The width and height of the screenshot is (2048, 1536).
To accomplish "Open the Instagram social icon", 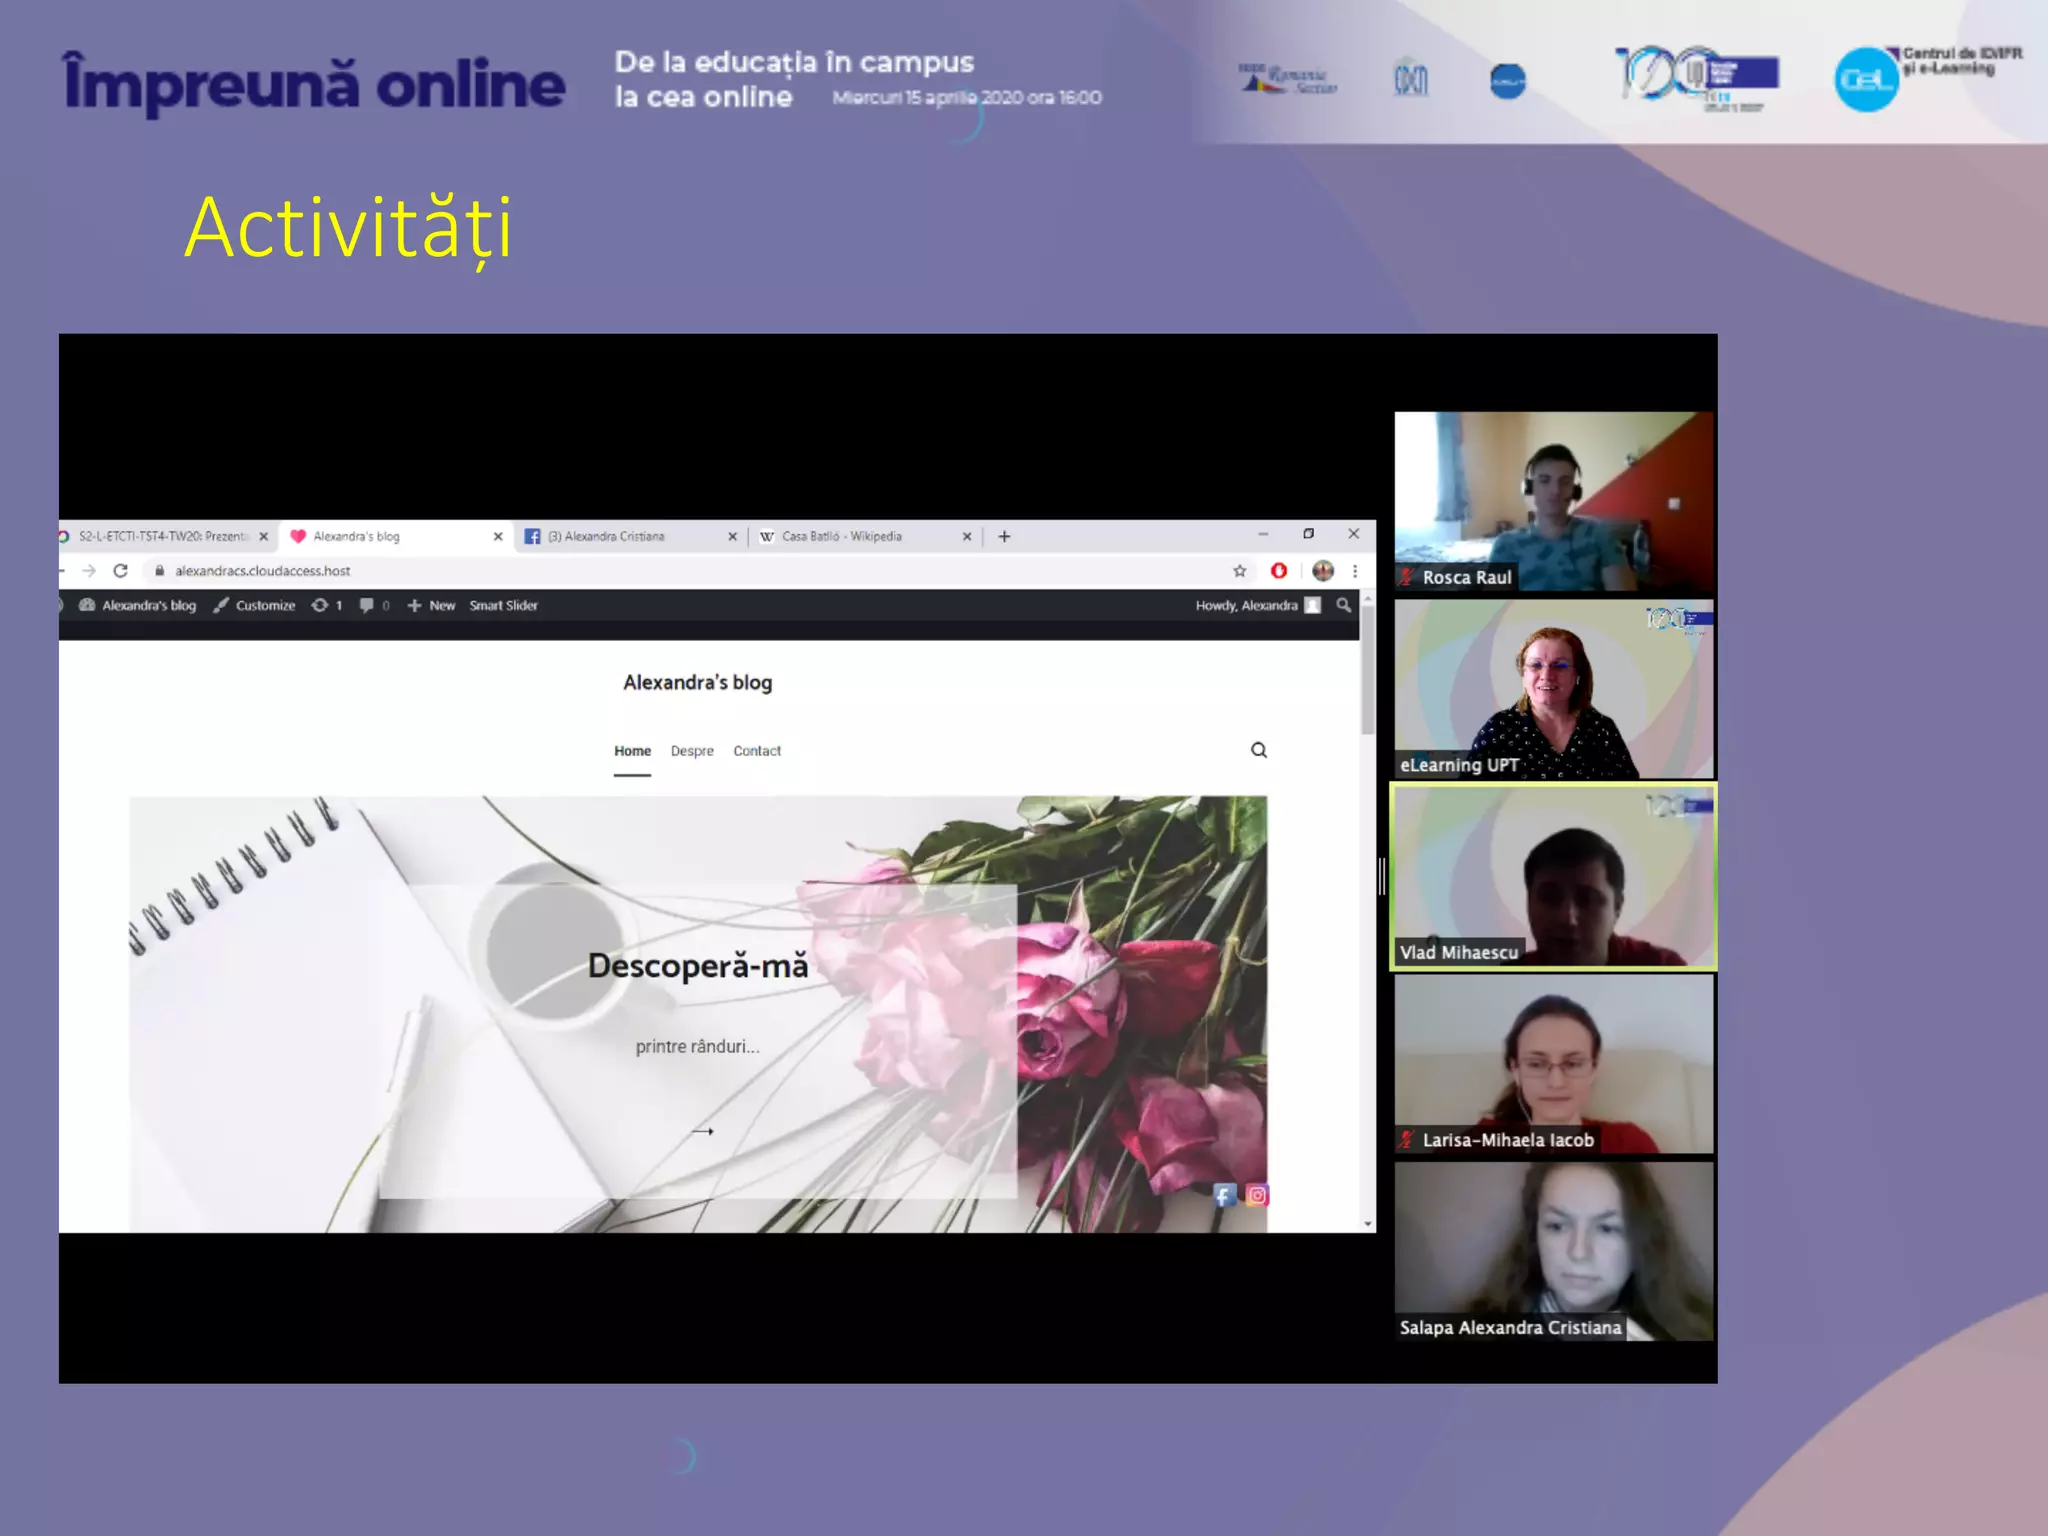I will pos(1257,1195).
